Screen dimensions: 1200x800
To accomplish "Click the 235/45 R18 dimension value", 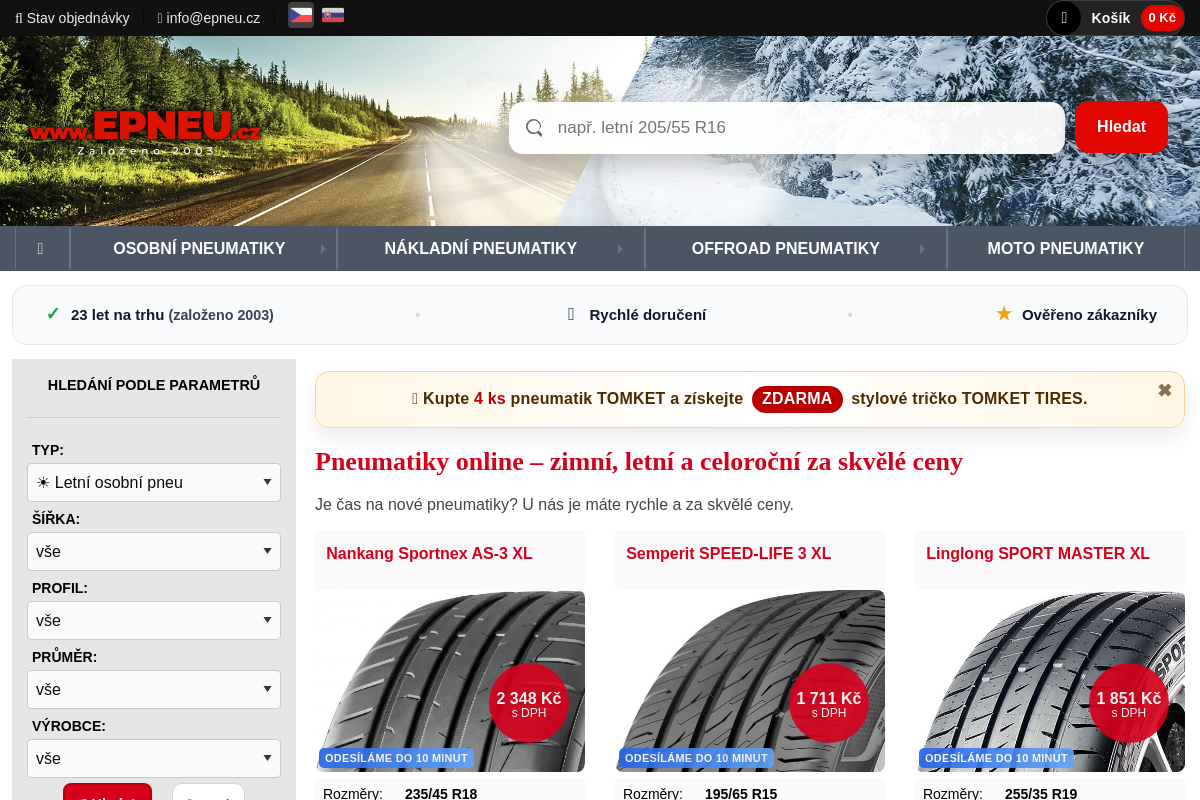I will (x=441, y=794).
